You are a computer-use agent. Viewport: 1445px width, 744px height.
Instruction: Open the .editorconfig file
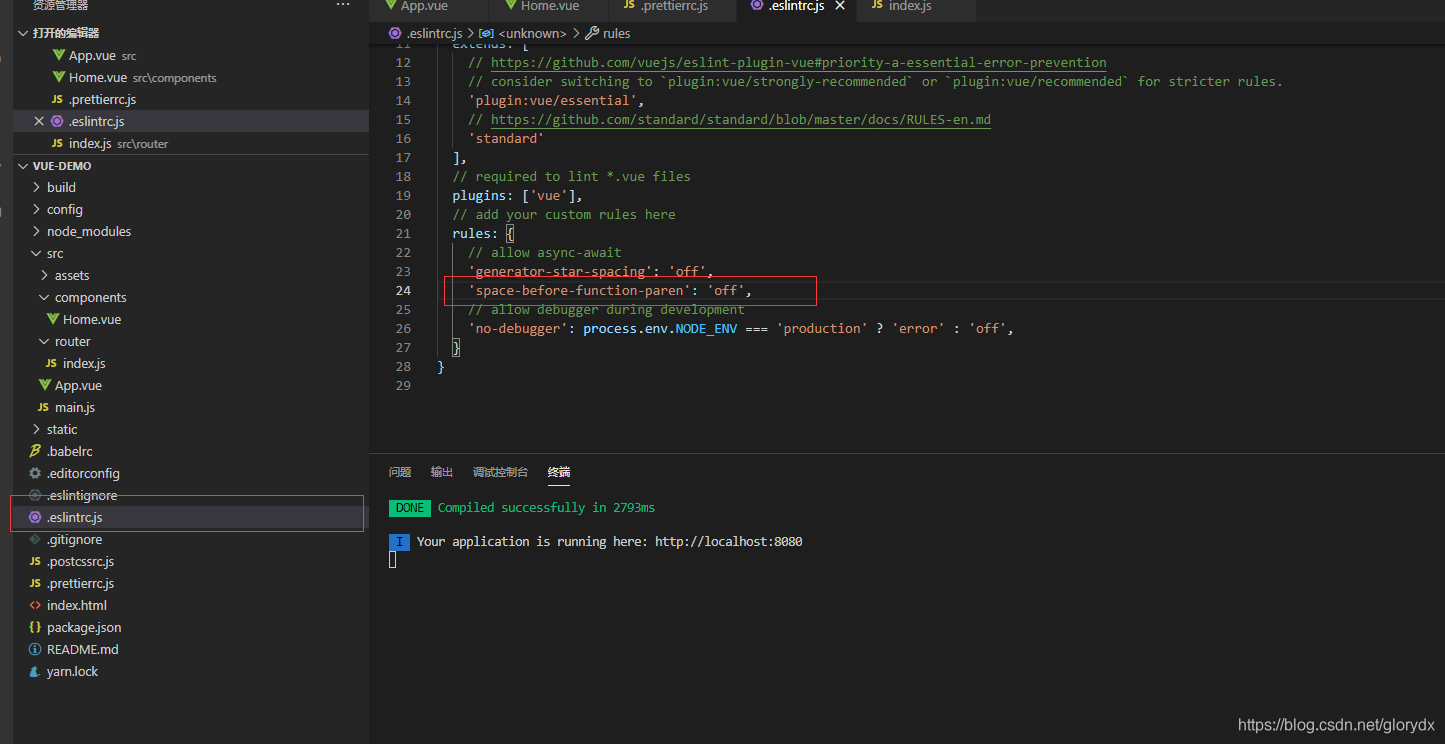pyautogui.click(x=83, y=473)
